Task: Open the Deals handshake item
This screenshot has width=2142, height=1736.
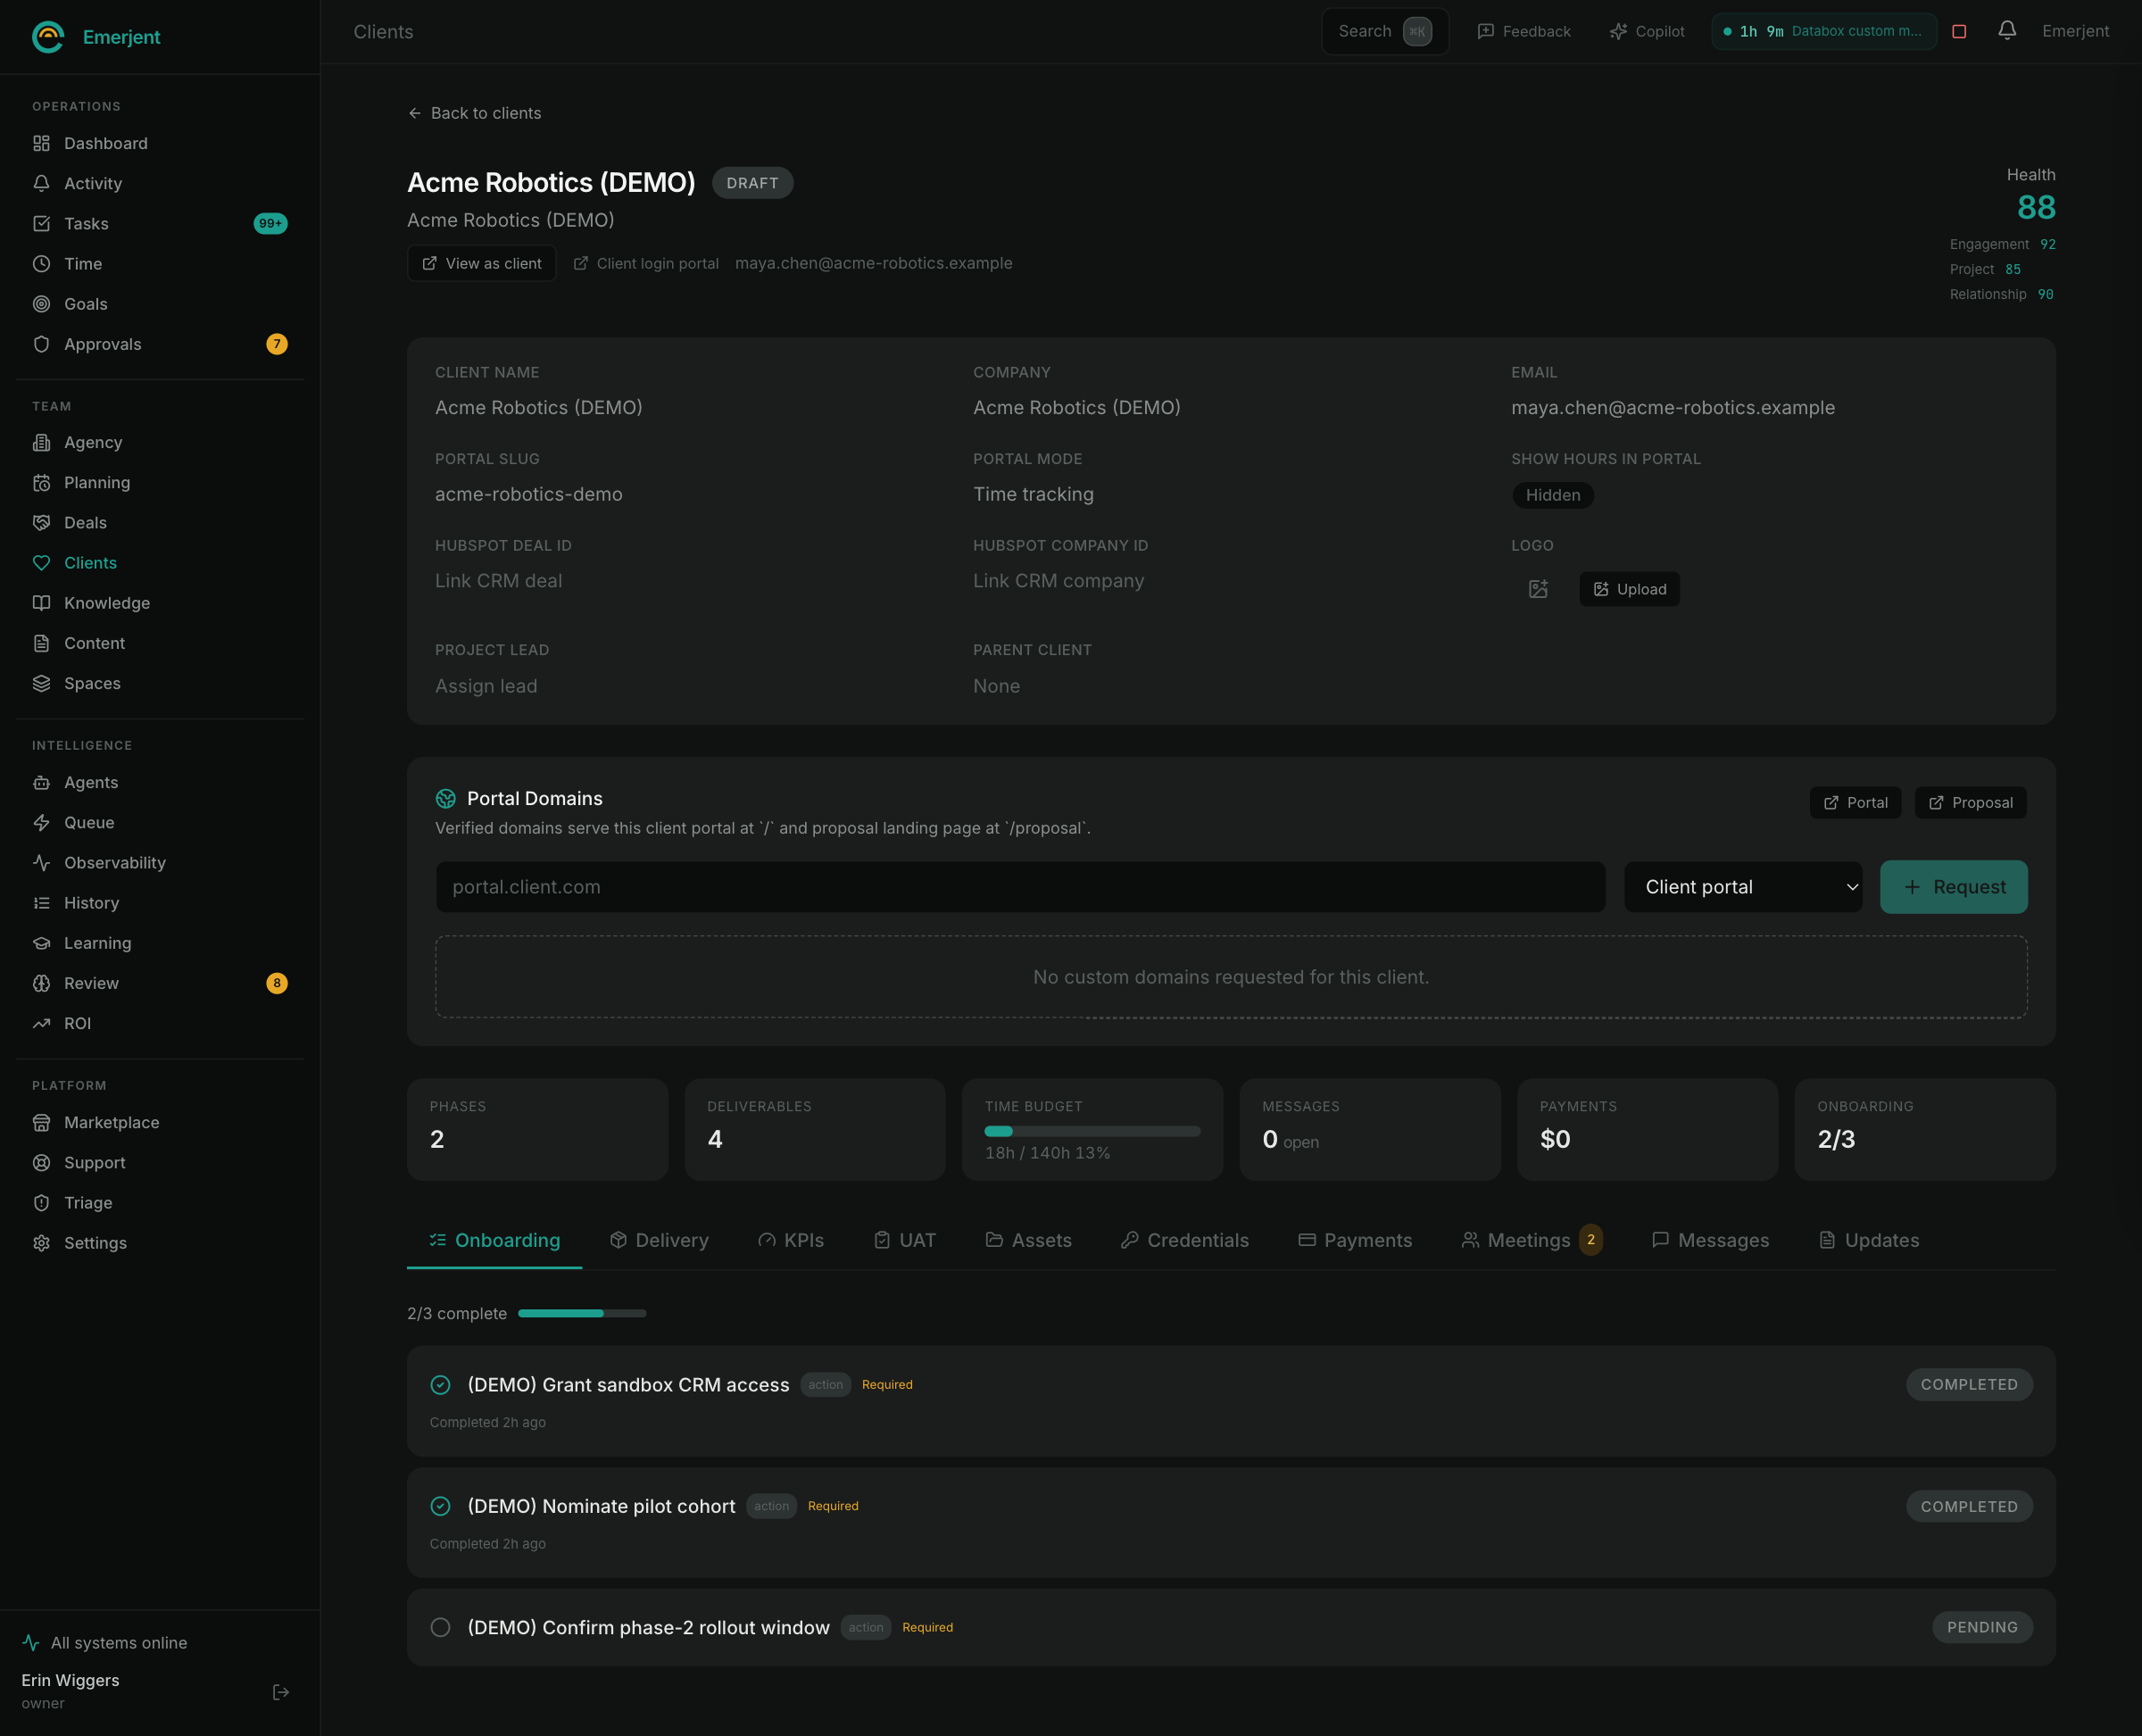Action: coord(160,522)
